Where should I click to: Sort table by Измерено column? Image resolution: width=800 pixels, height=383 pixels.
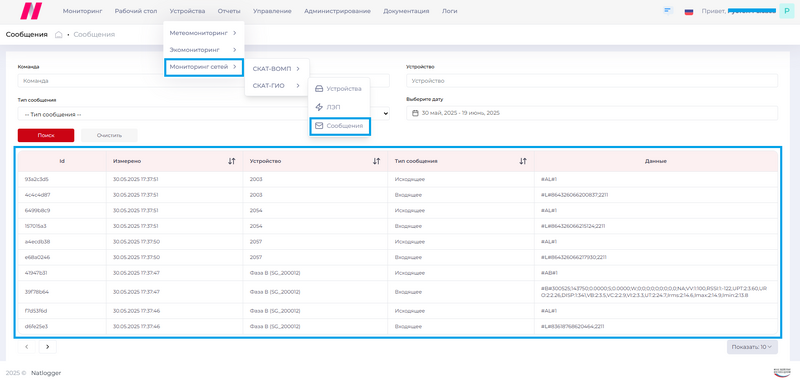pyautogui.click(x=232, y=161)
